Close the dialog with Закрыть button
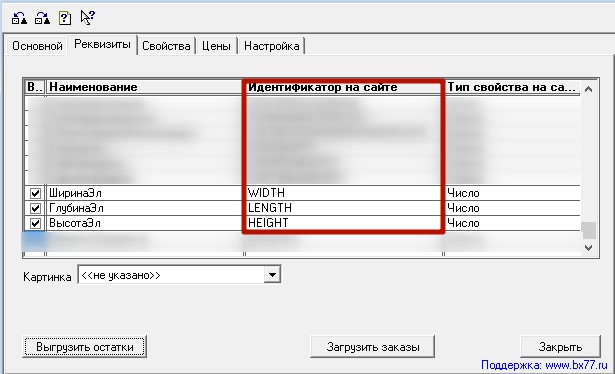 click(560, 347)
